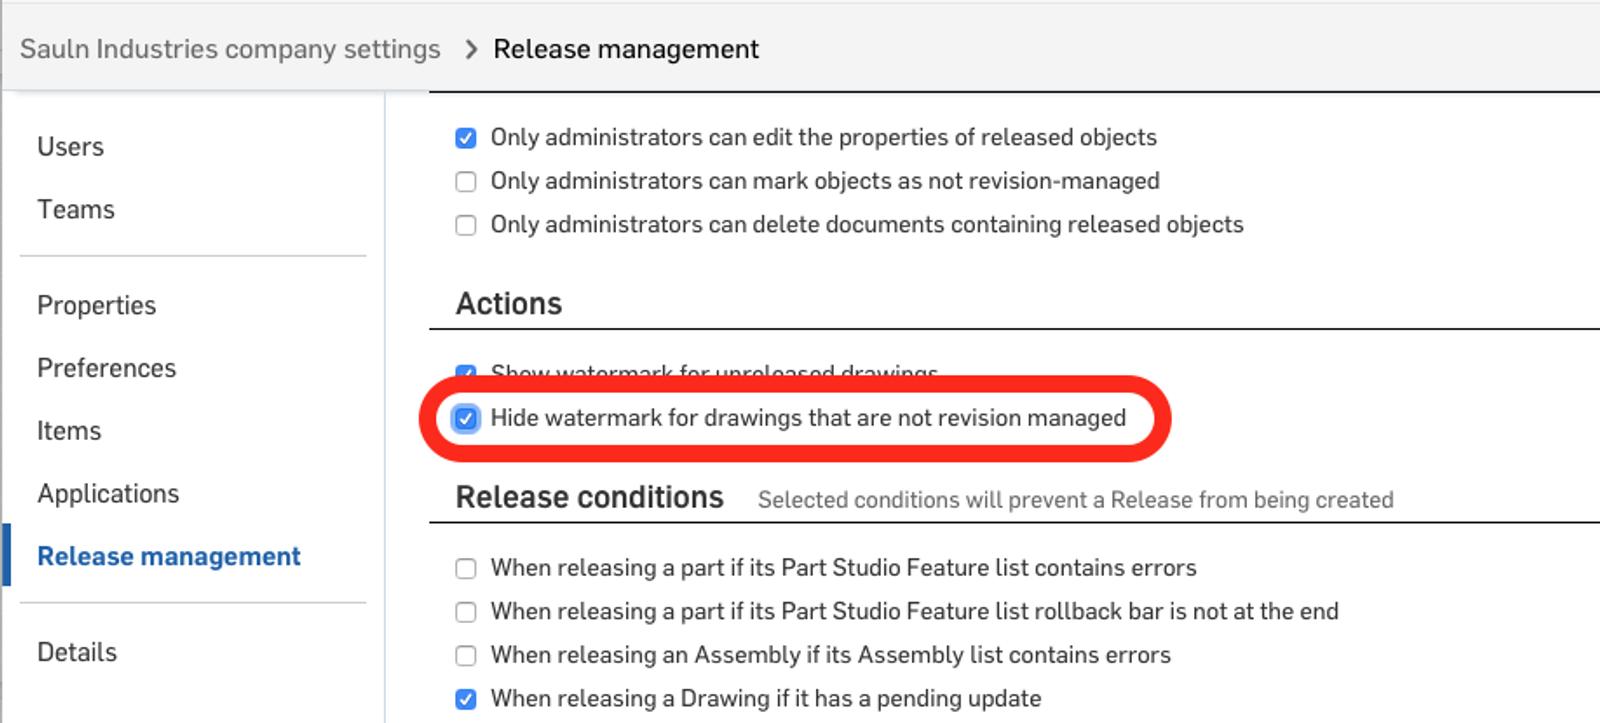1600x723 pixels.
Task: Open Properties in the sidebar
Action: tap(97, 306)
